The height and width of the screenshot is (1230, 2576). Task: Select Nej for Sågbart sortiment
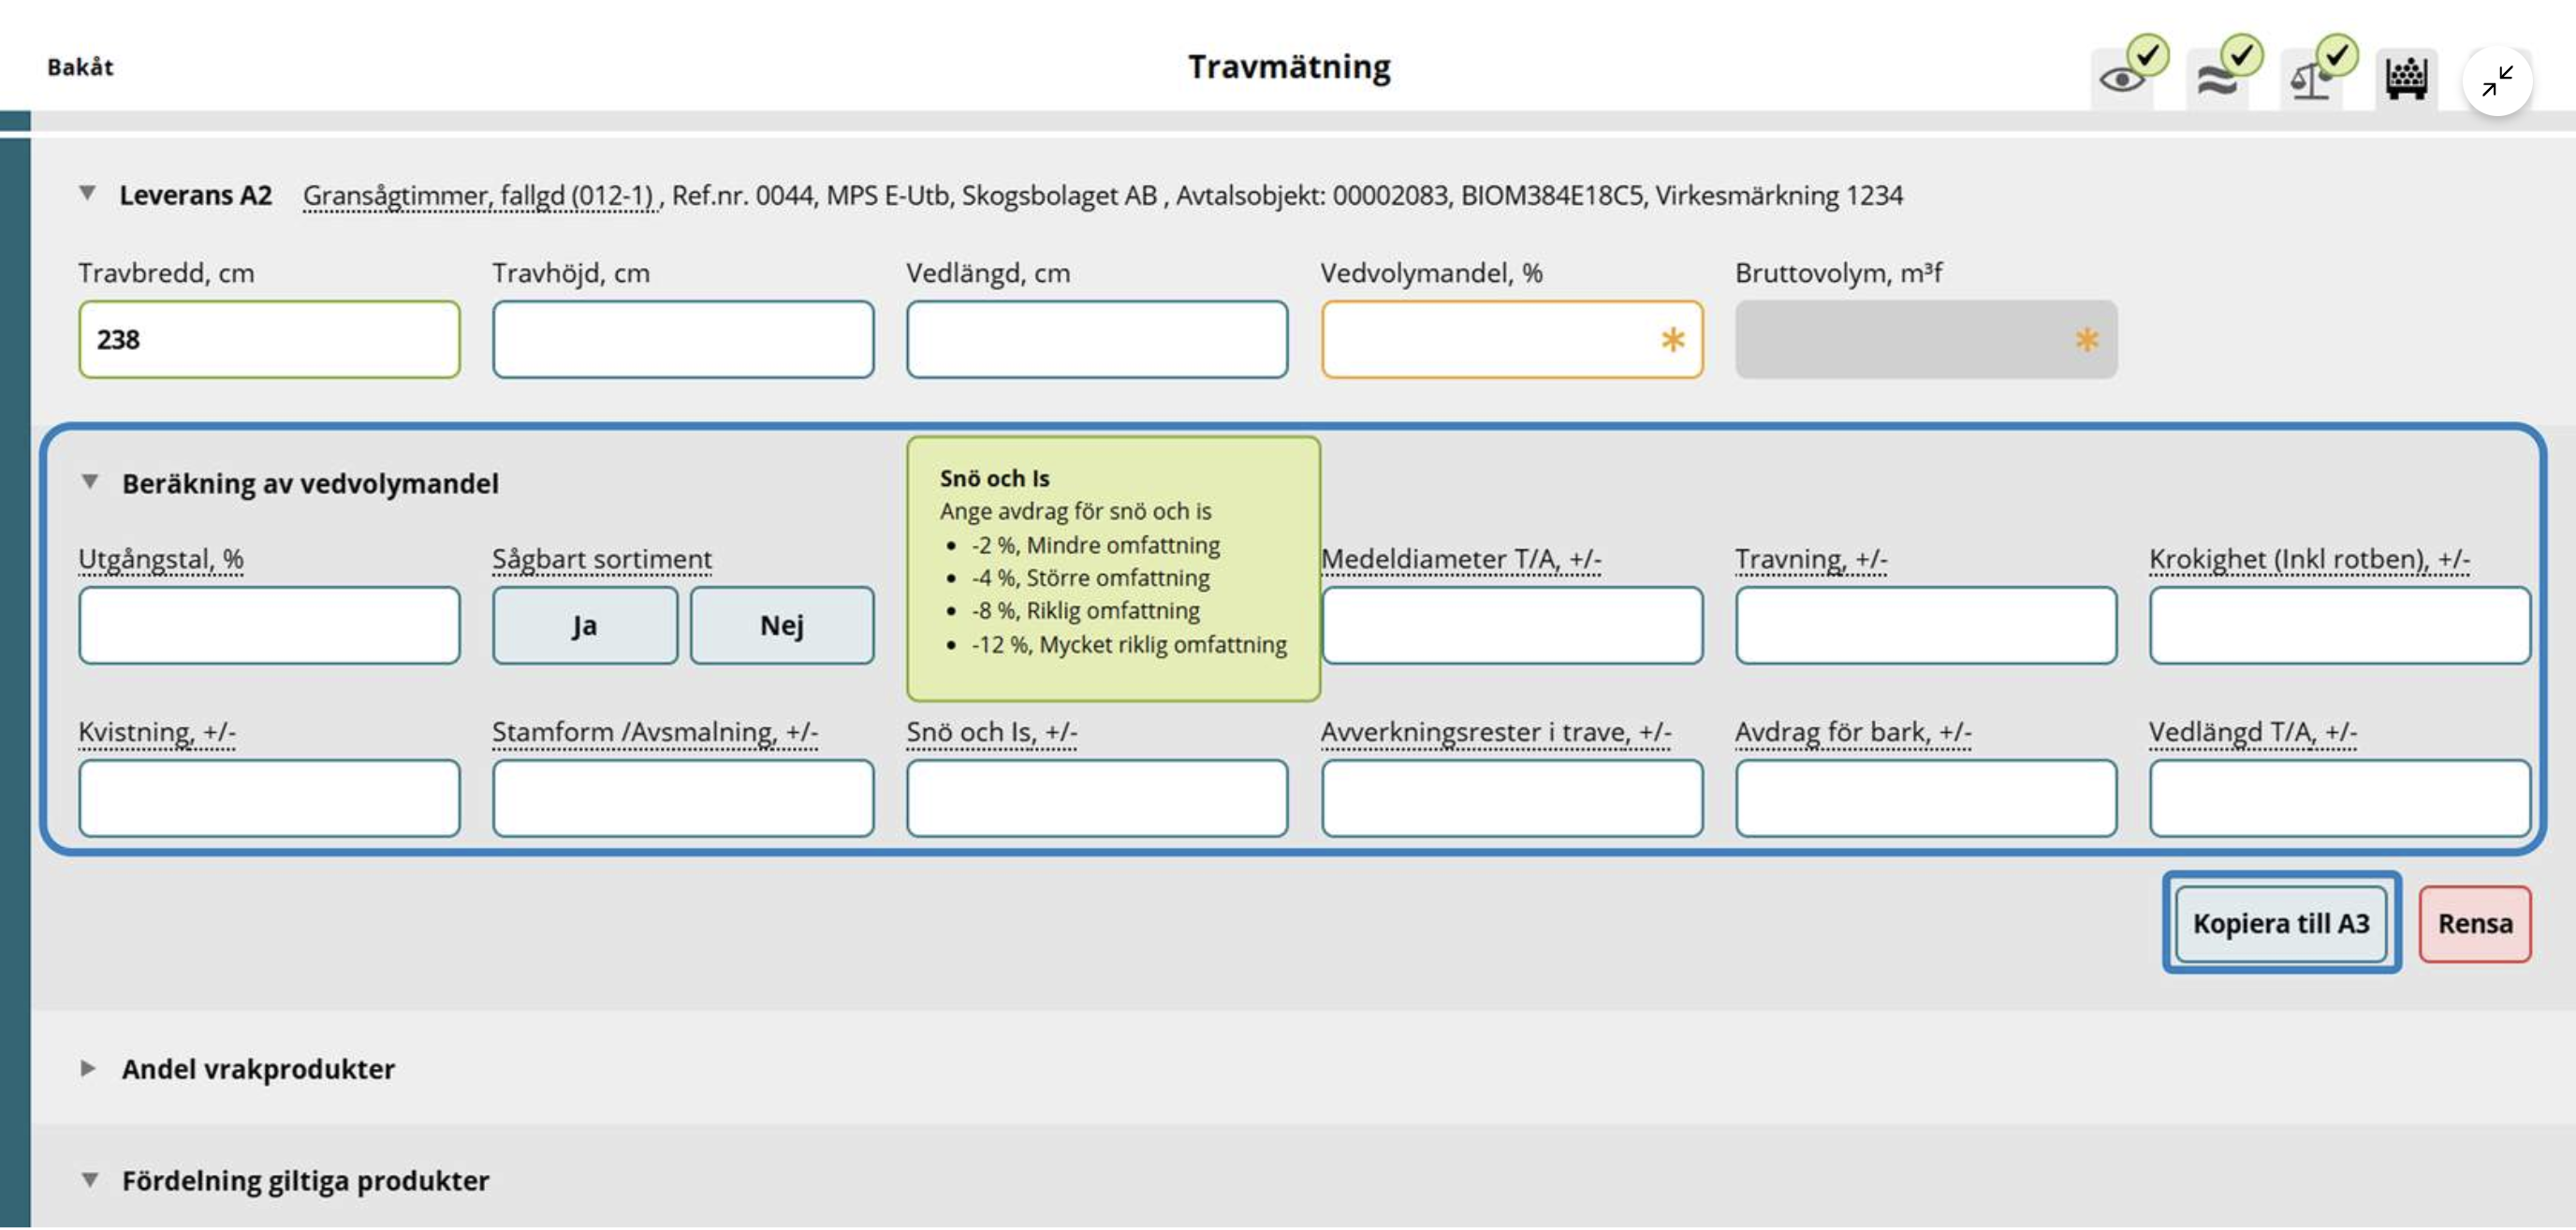pyautogui.click(x=781, y=626)
